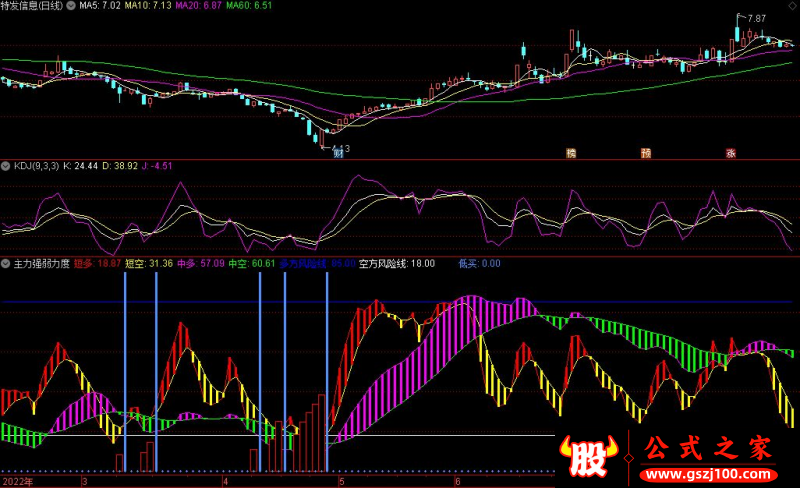
Task: Click the 预 event marker icon
Action: tap(646, 153)
